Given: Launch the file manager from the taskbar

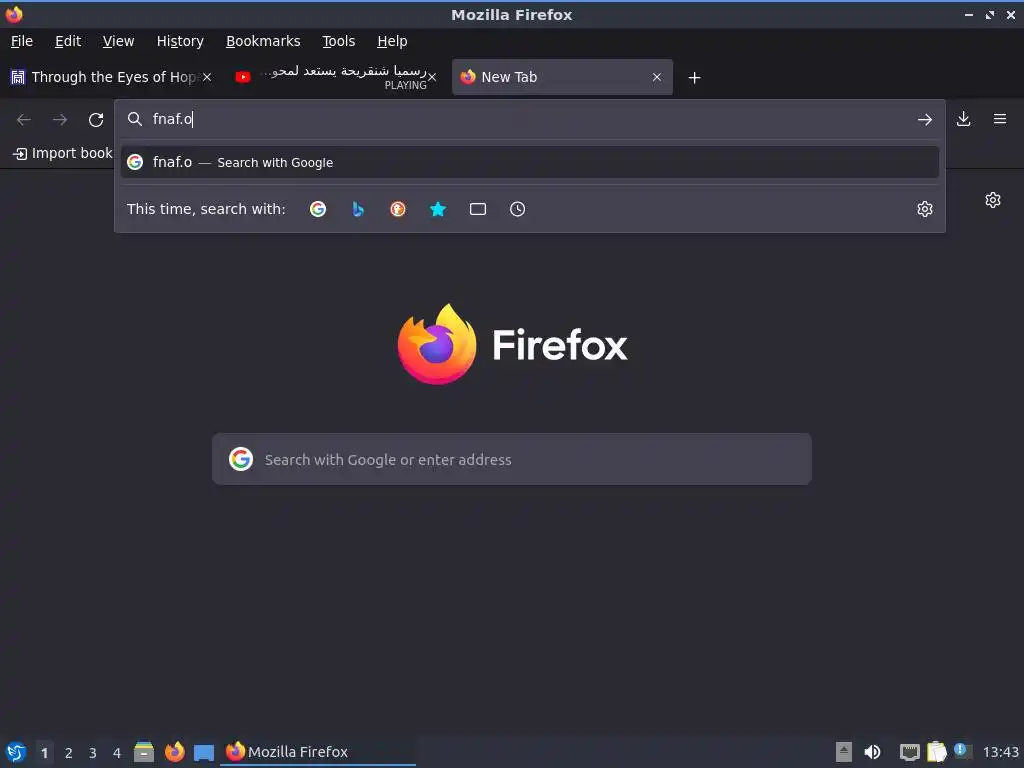Looking at the screenshot, I should tap(144, 752).
